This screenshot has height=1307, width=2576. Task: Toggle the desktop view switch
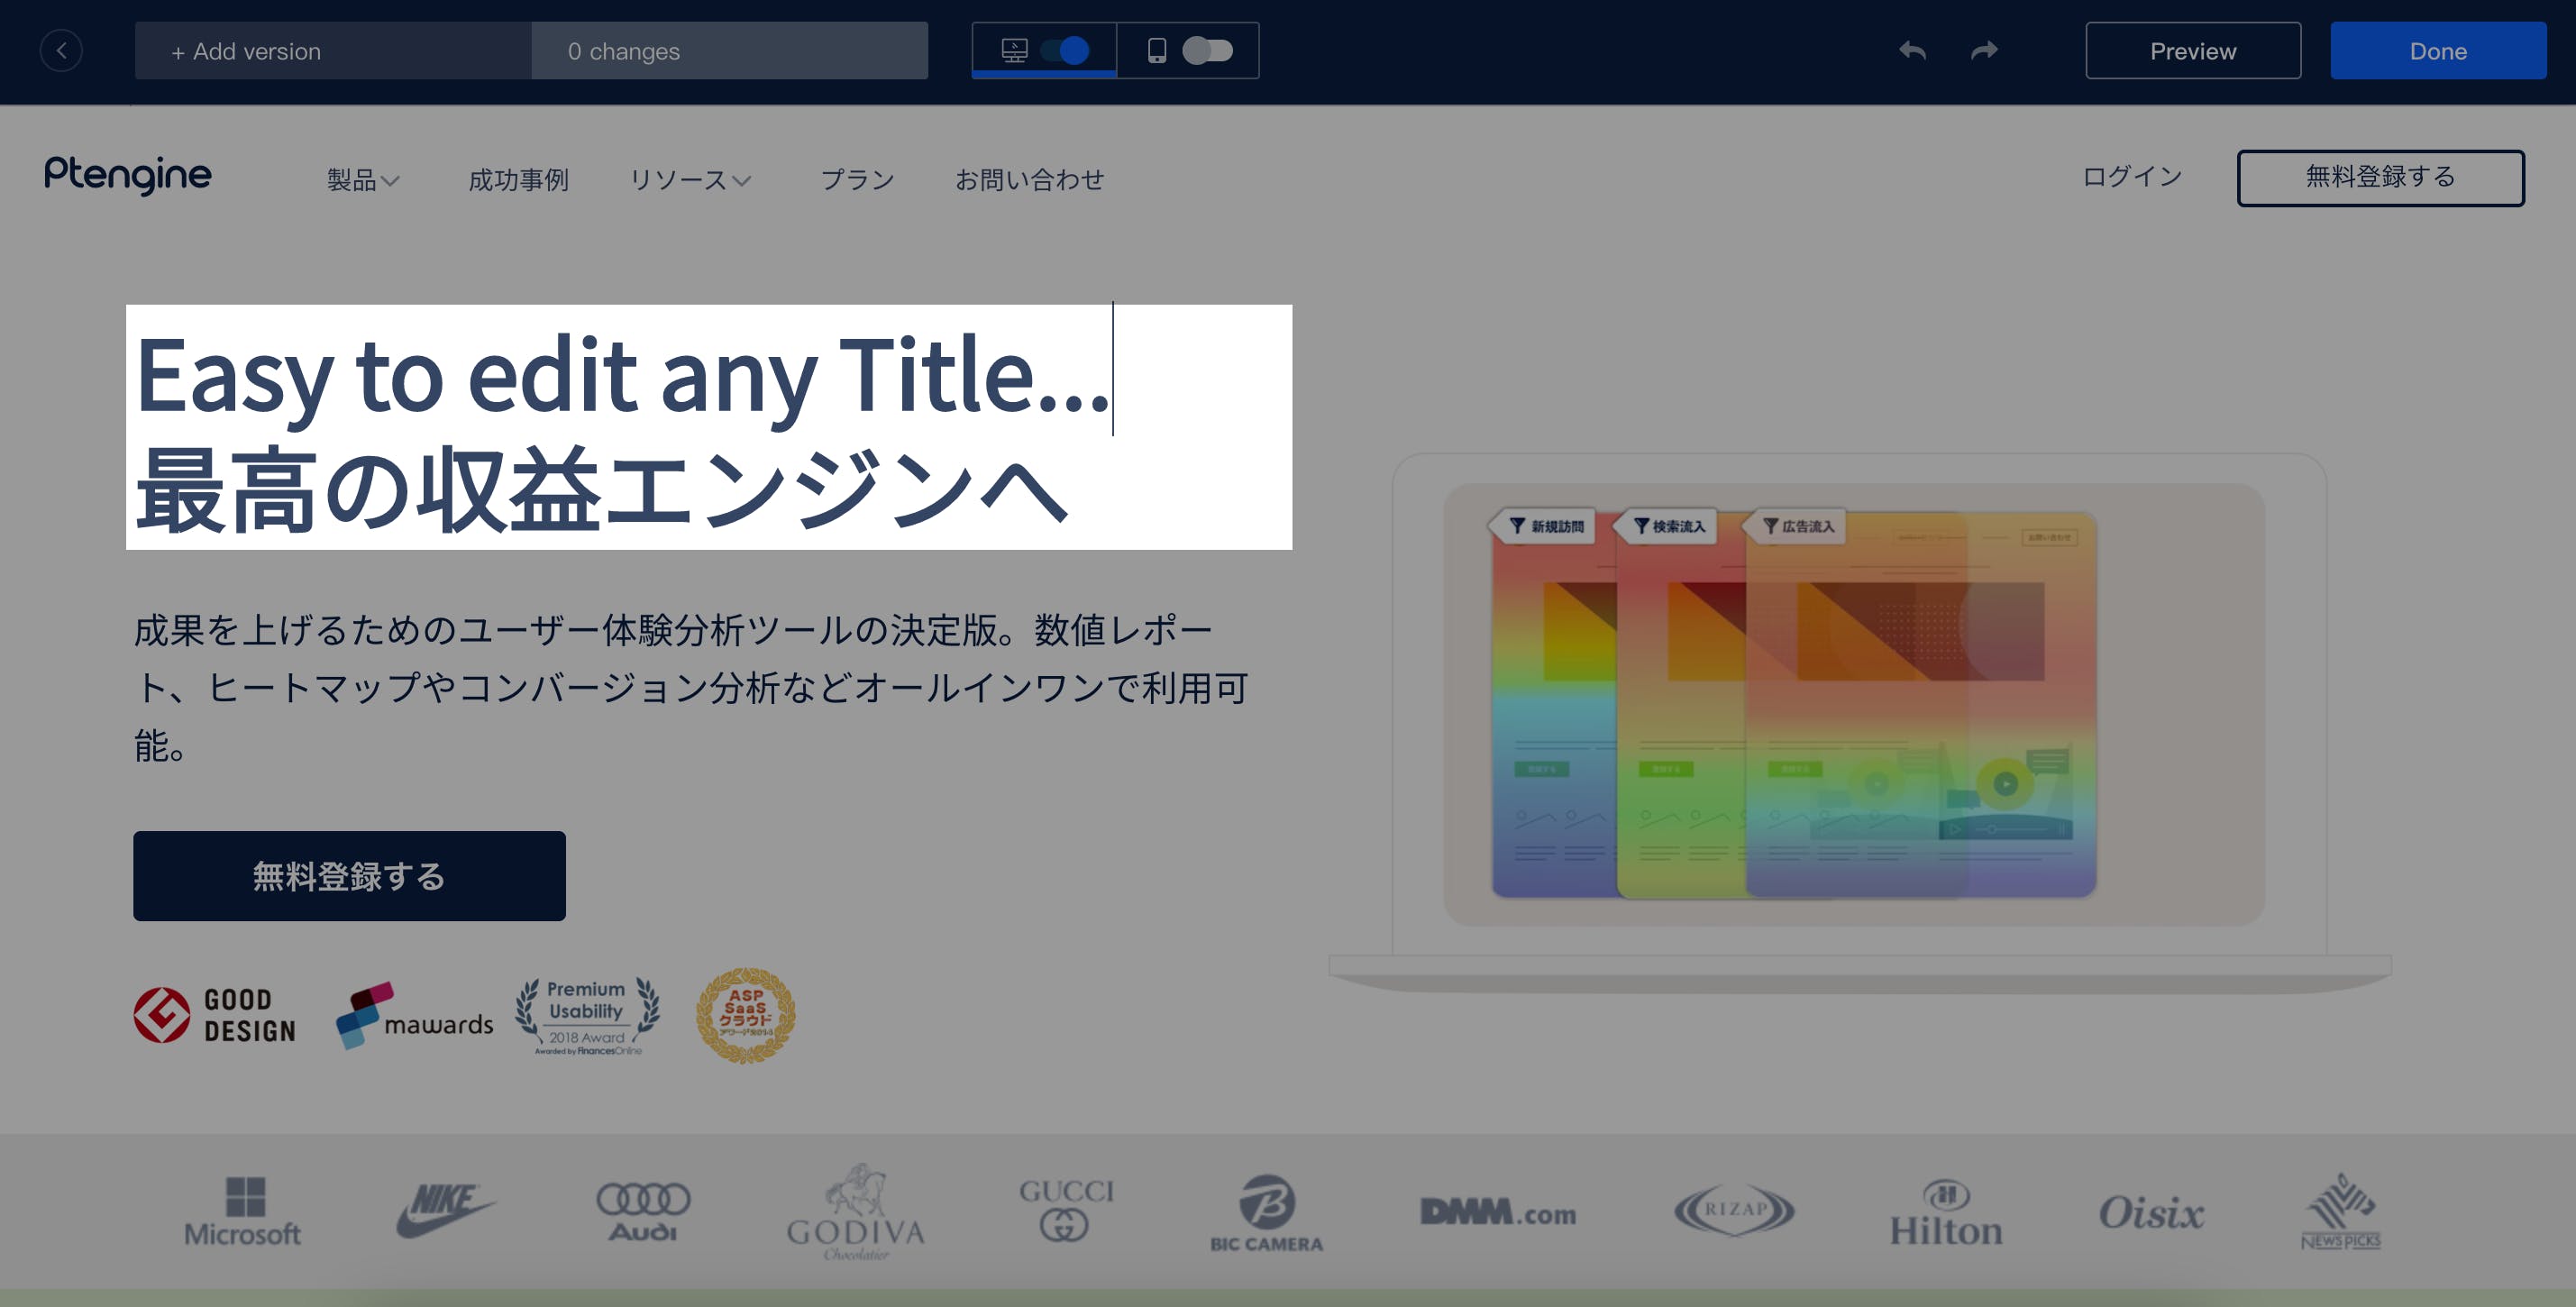[x=1065, y=51]
